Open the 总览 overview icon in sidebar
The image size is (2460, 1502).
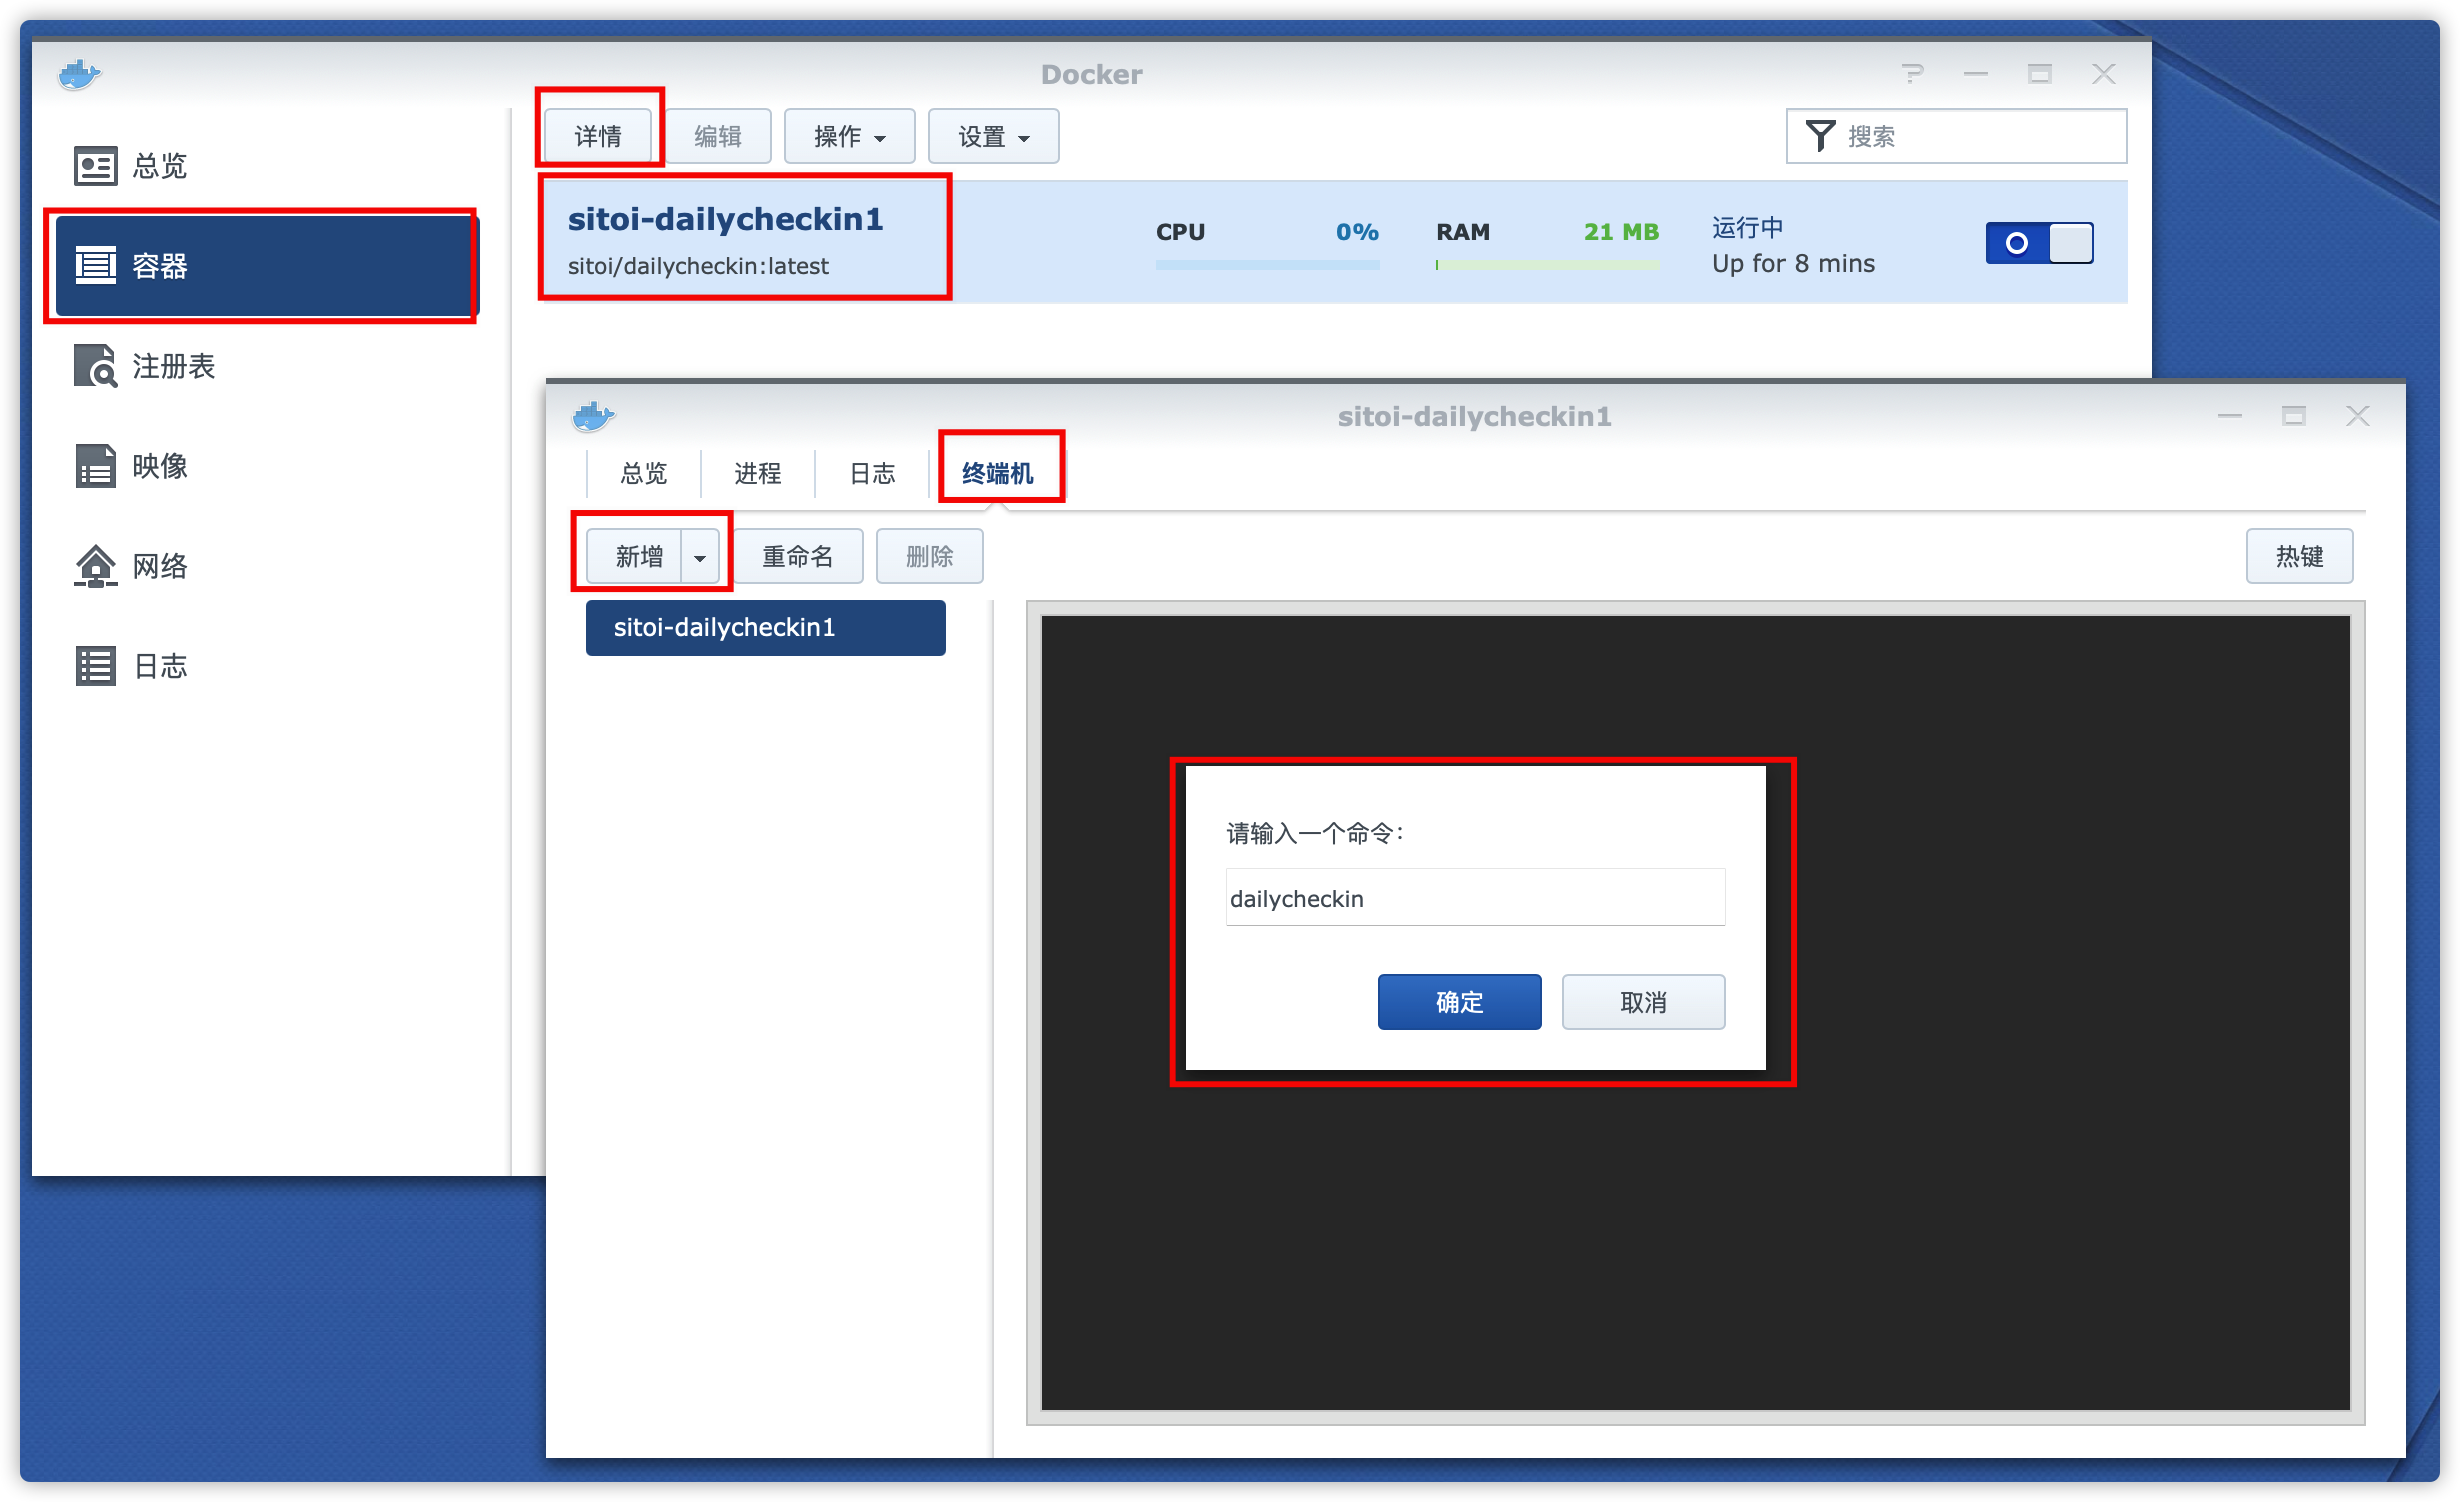[96, 166]
